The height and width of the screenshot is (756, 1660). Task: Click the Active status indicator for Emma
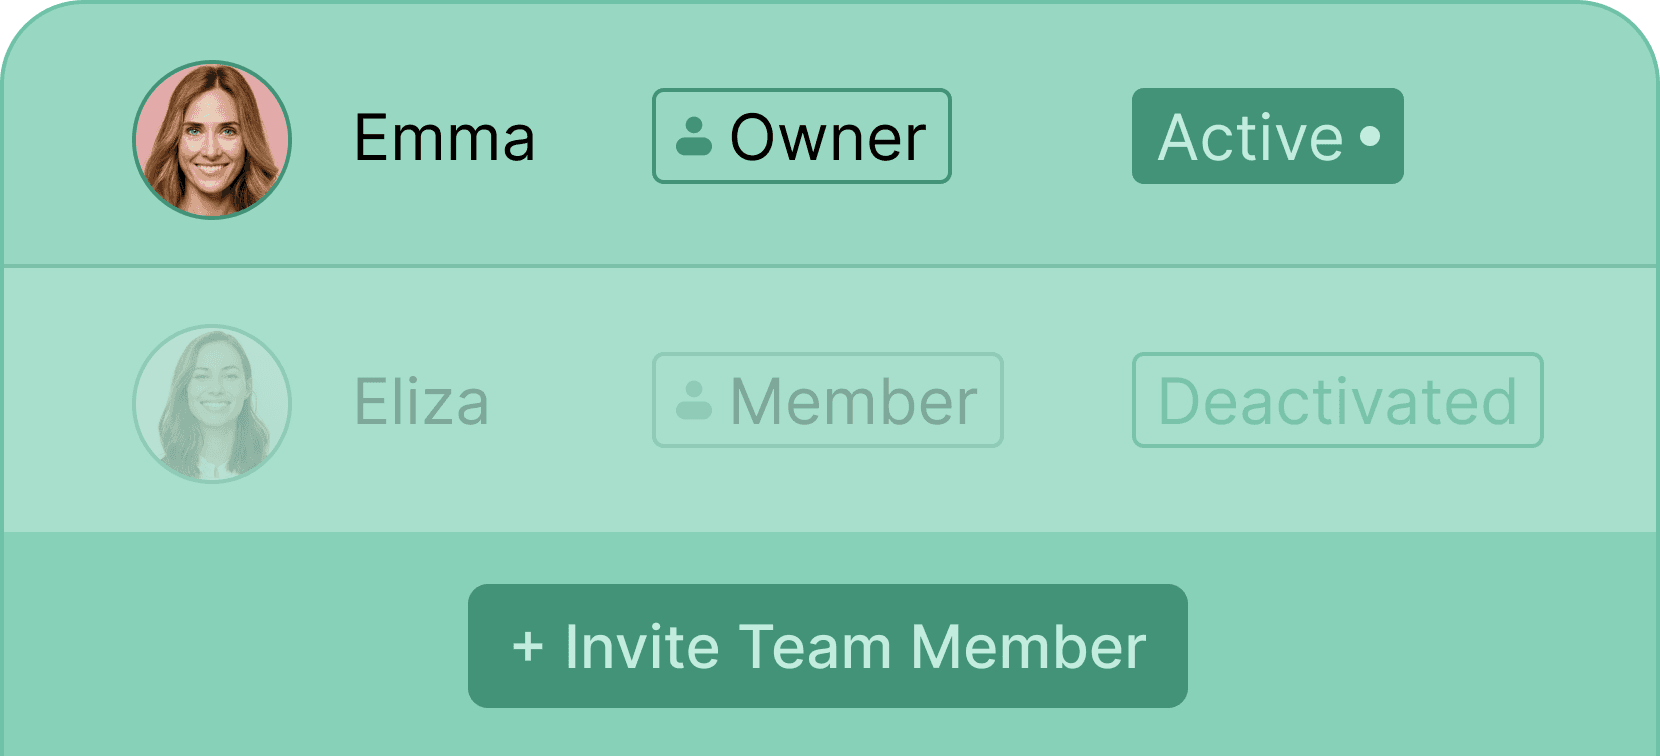click(x=1266, y=136)
